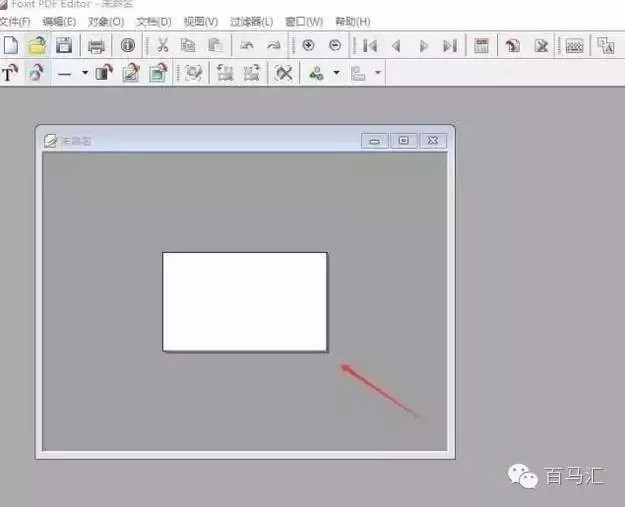The width and height of the screenshot is (625, 507).
Task: Click the blank white page in document
Action: [245, 302]
